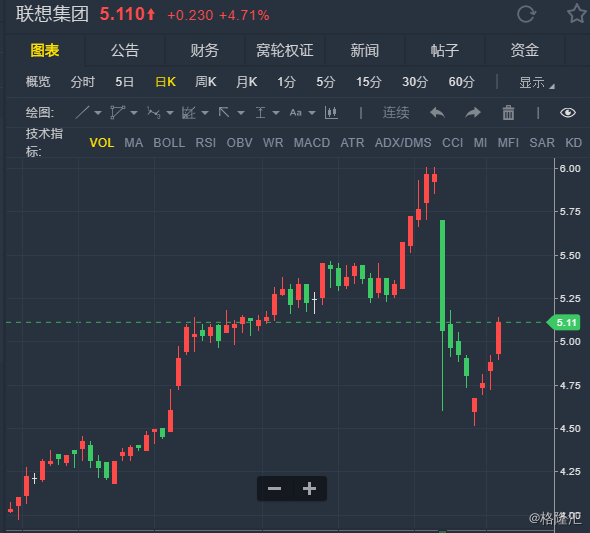The image size is (590, 533).
Task: Select the arrow annotation tool
Action: coord(224,112)
